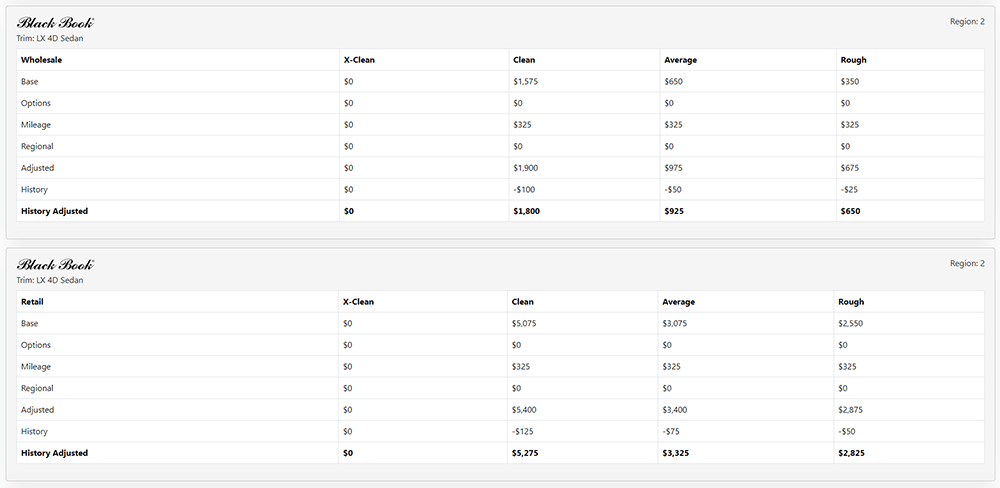Select the Wholesale Average adjusted value $975
The height and width of the screenshot is (488, 1000).
click(x=674, y=168)
